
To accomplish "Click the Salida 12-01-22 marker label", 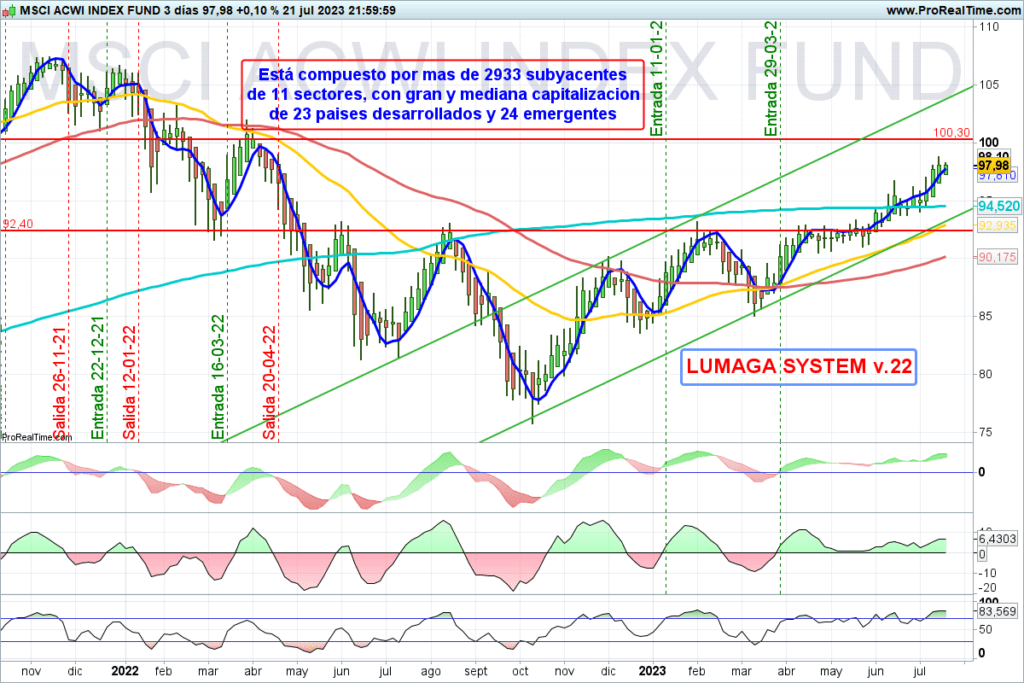I will (x=129, y=383).
